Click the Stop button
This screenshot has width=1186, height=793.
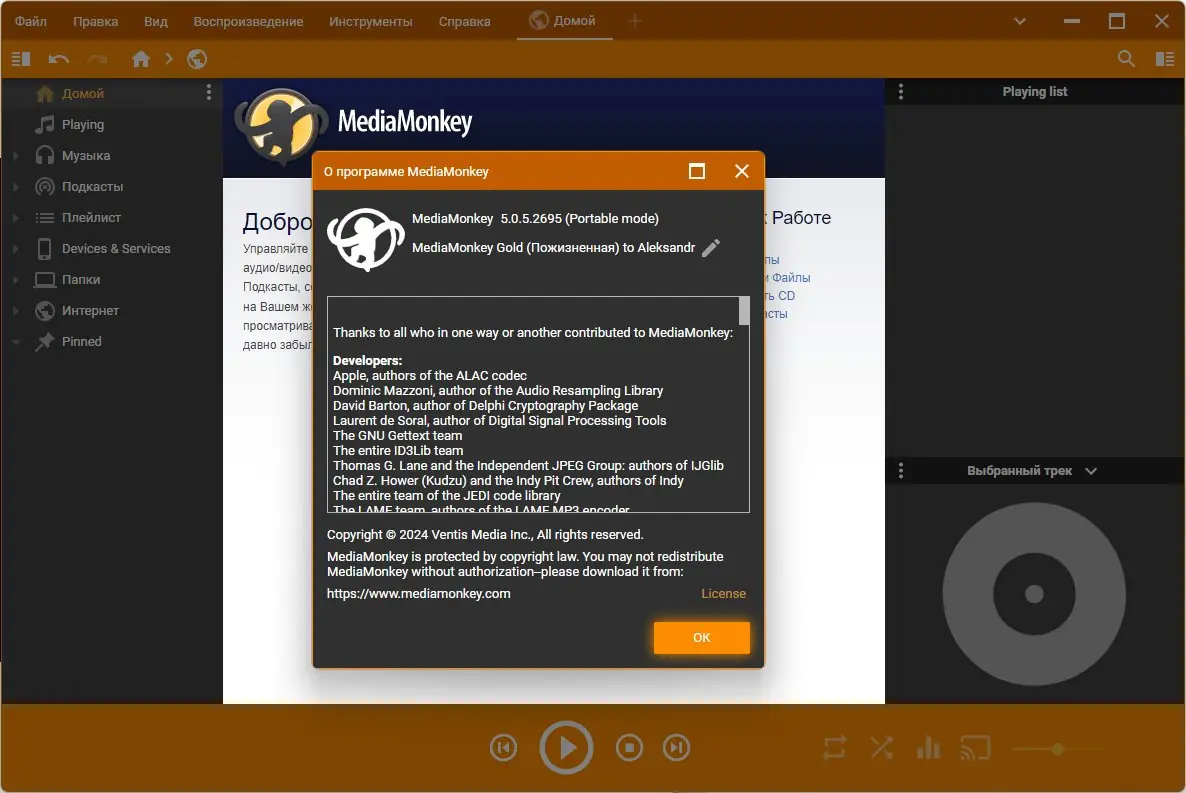point(629,748)
